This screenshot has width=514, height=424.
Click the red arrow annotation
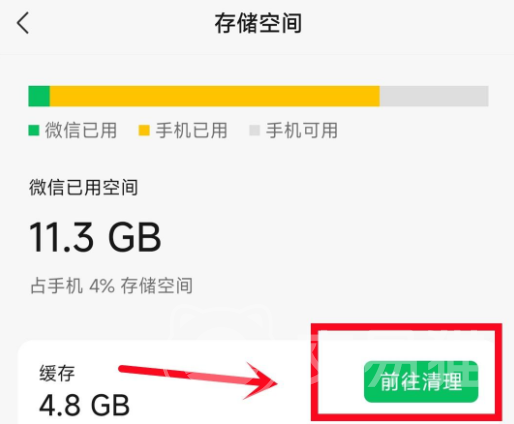click(198, 380)
